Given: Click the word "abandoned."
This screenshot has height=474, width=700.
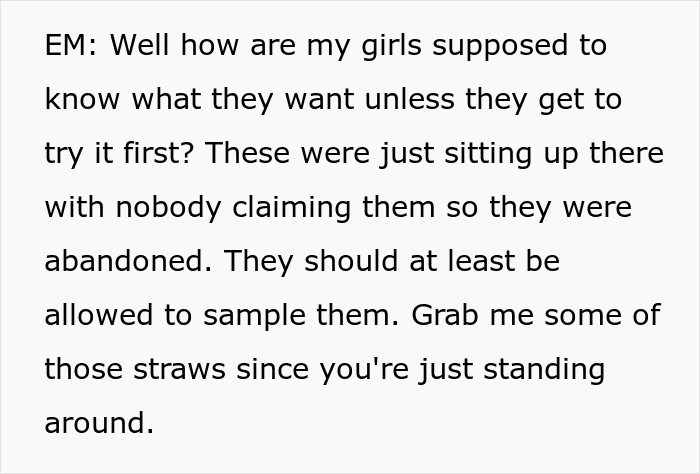Looking at the screenshot, I should (x=126, y=263).
